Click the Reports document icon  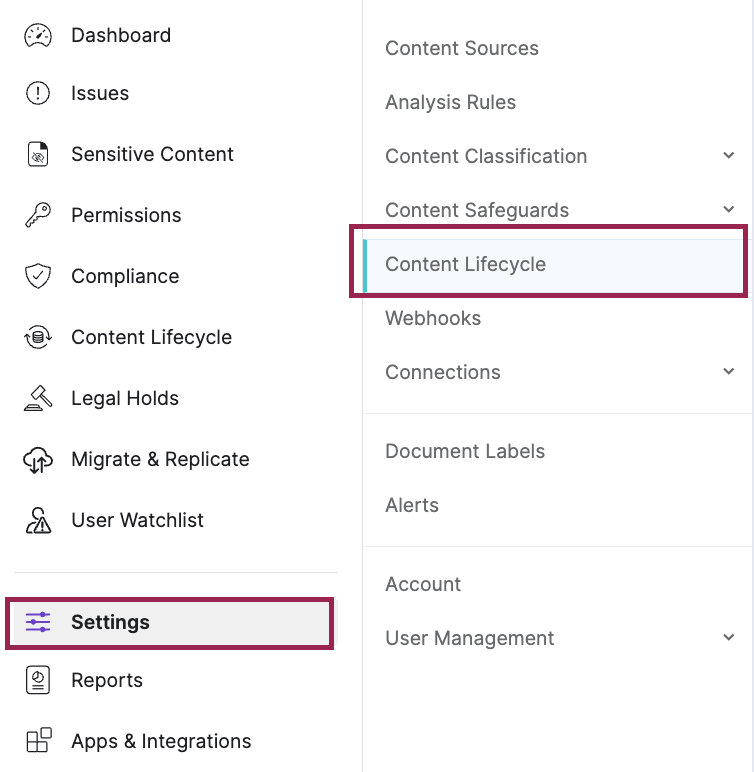(38, 680)
